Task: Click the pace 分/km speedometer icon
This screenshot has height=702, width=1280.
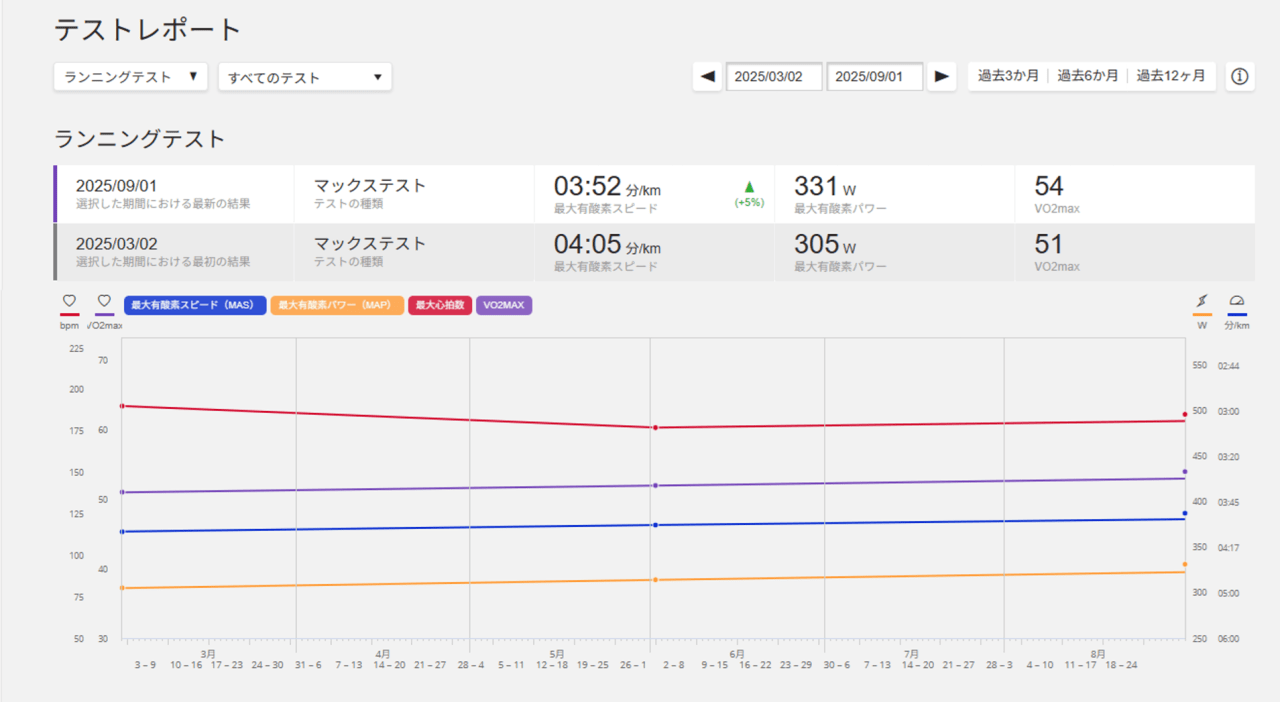Action: coord(1237,301)
